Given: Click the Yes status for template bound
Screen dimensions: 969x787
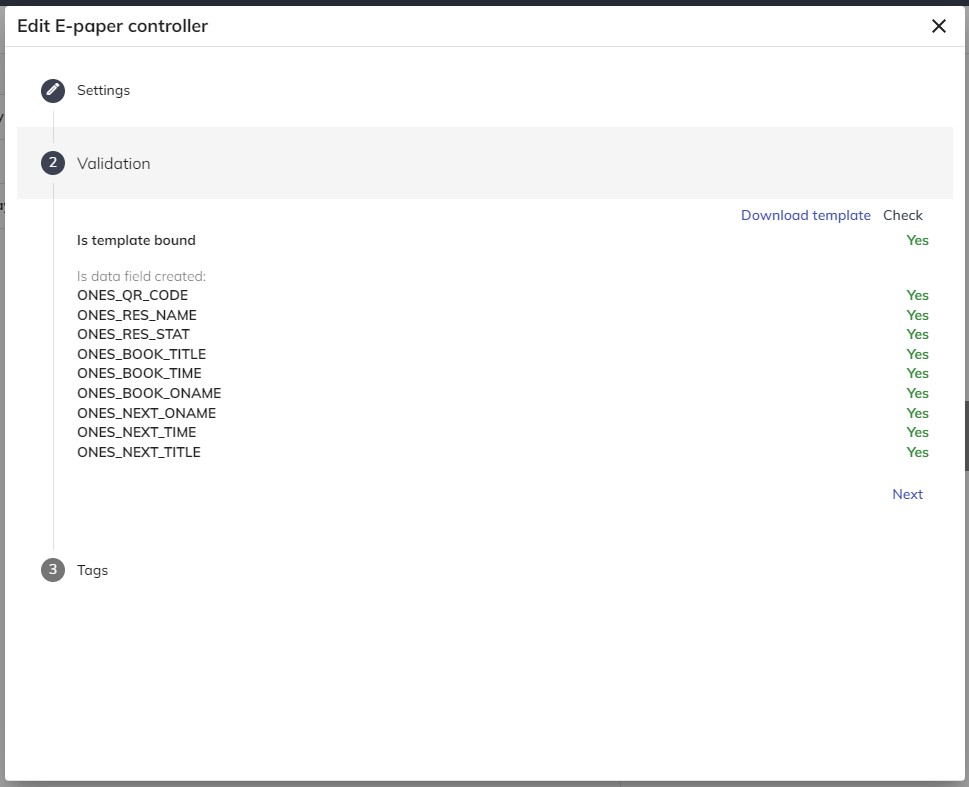Looking at the screenshot, I should (917, 240).
